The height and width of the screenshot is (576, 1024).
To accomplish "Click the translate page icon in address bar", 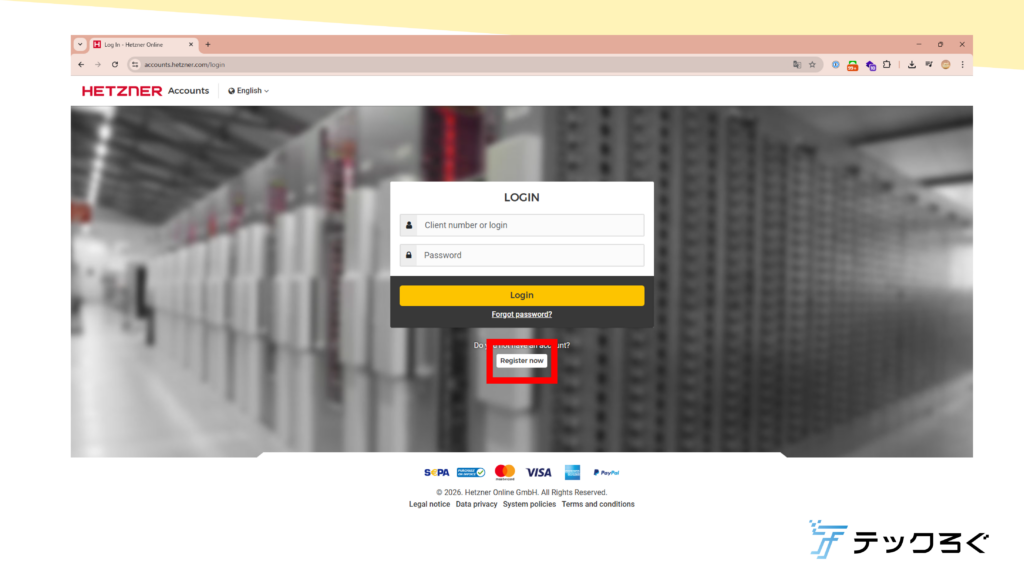I will point(797,64).
